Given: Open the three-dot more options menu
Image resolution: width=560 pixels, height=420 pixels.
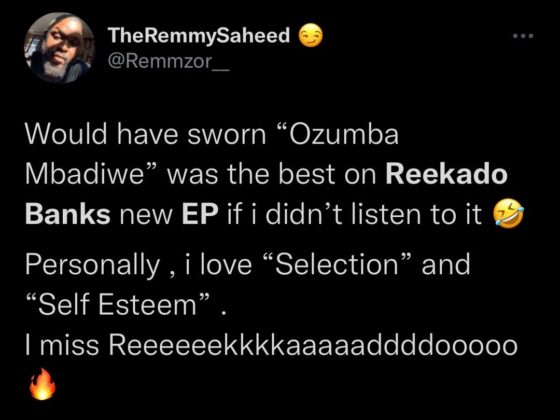Looking at the screenshot, I should pos(523,36).
